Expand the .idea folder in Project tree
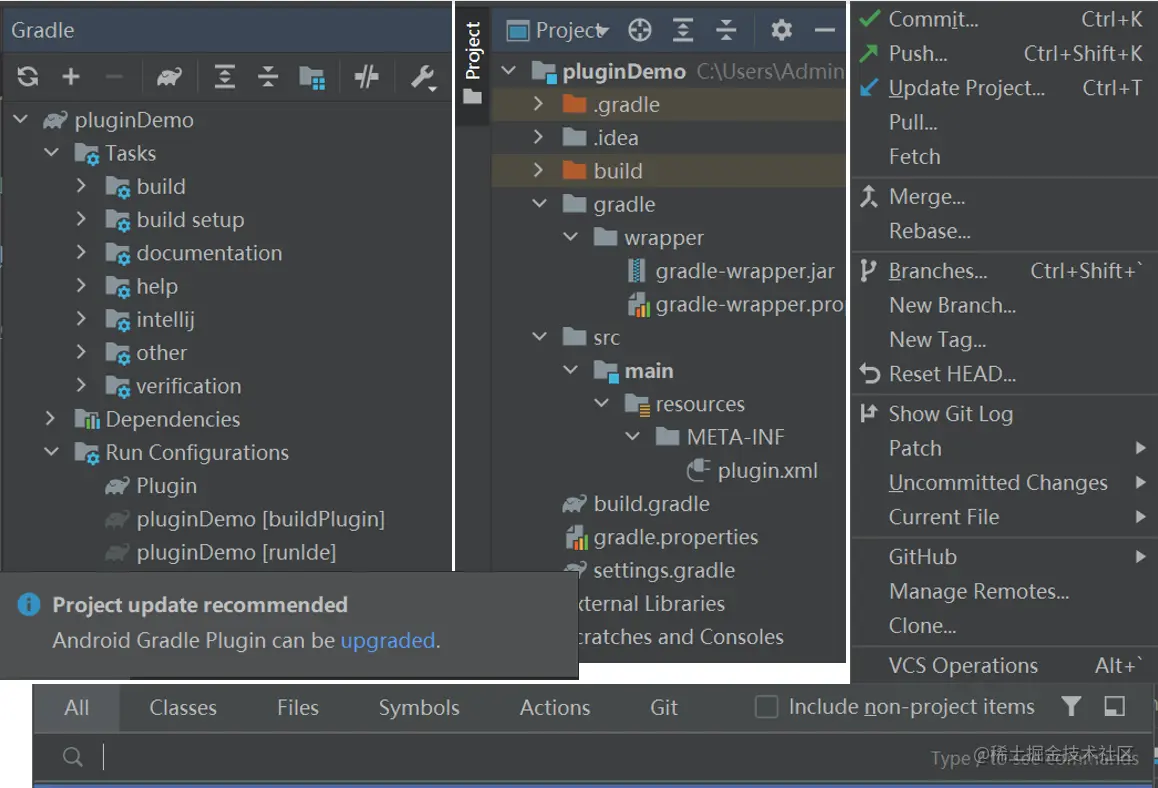 (x=538, y=137)
